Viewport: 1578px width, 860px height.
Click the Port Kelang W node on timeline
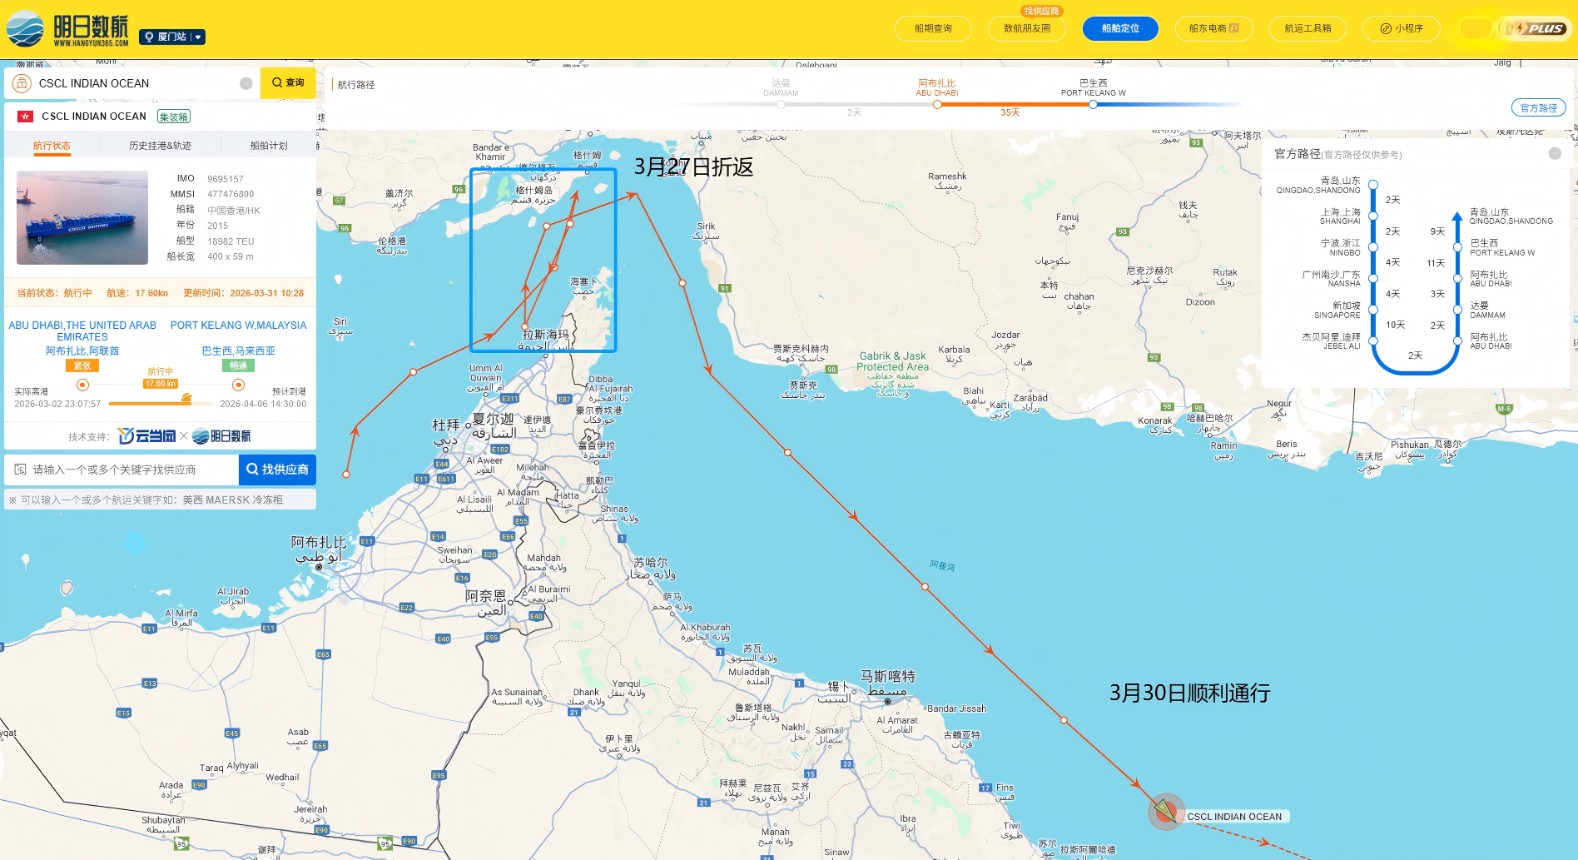(x=1093, y=104)
